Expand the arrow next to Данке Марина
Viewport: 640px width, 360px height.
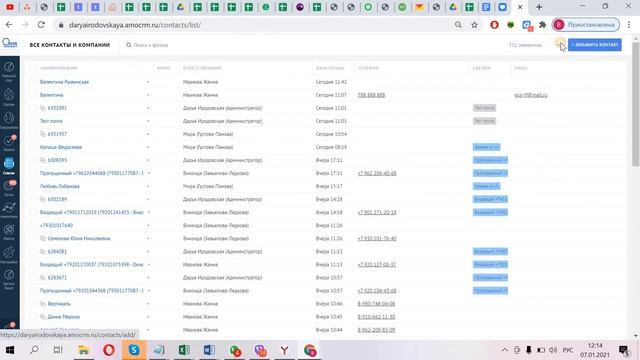[x=148, y=317]
